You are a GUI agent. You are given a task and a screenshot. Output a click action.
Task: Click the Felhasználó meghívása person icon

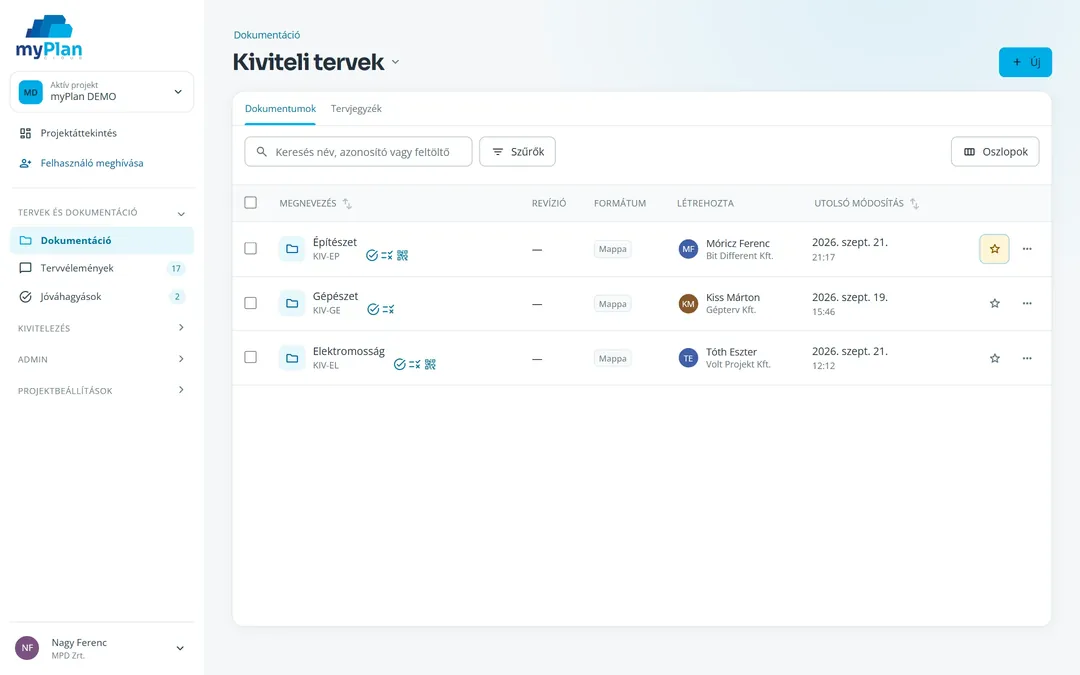pyautogui.click(x=25, y=163)
